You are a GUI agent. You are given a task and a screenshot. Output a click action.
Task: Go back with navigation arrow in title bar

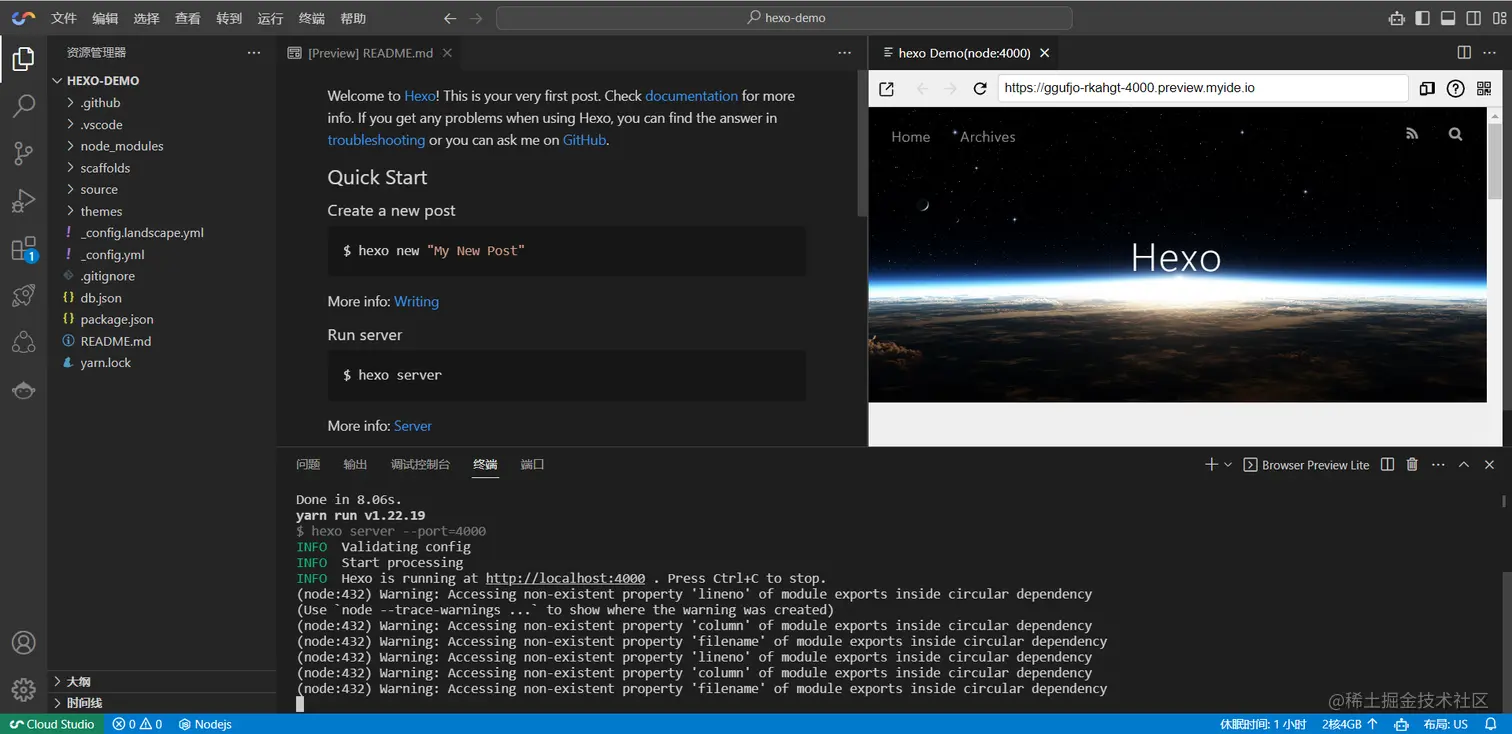(x=450, y=18)
